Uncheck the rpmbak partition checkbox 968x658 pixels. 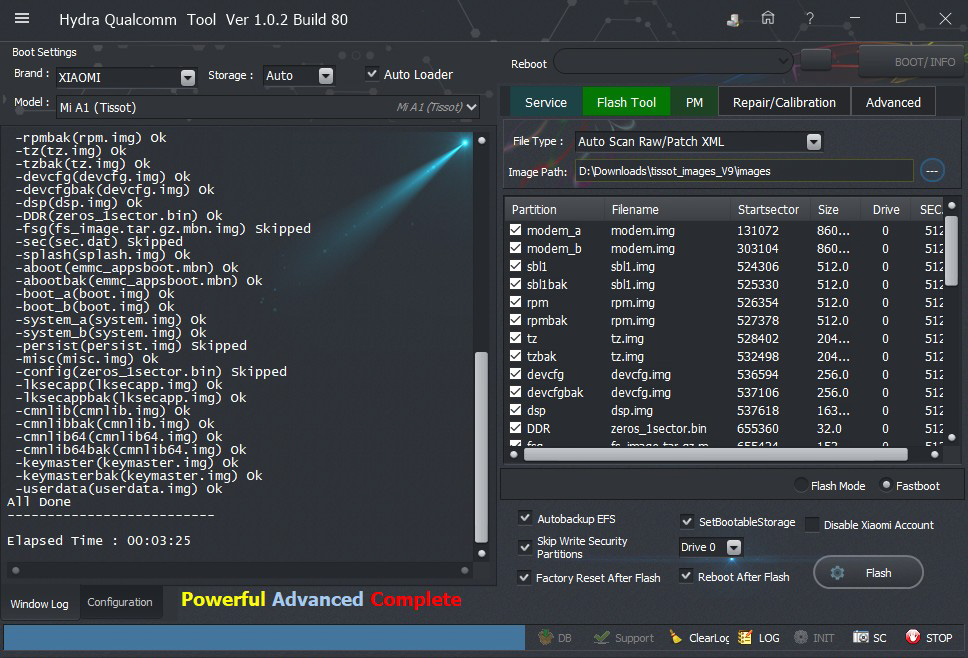coord(515,320)
